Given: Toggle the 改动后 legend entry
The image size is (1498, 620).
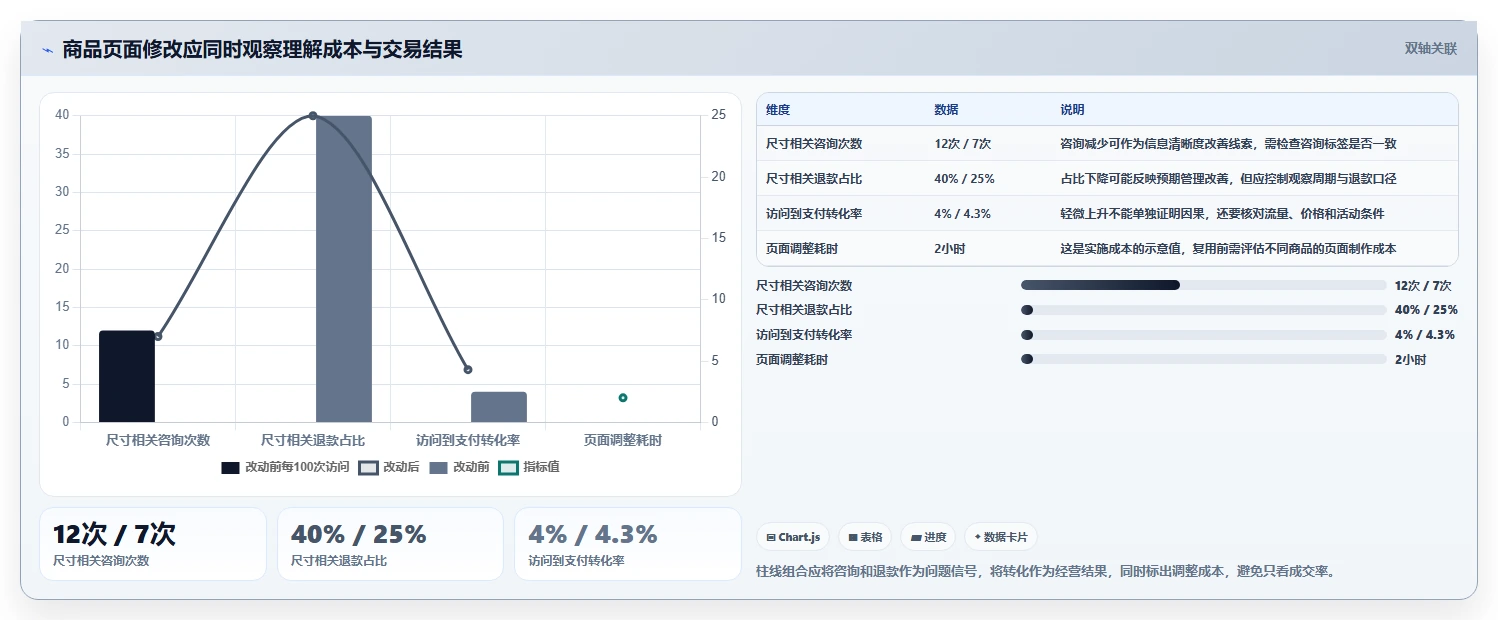Looking at the screenshot, I should (x=389, y=467).
